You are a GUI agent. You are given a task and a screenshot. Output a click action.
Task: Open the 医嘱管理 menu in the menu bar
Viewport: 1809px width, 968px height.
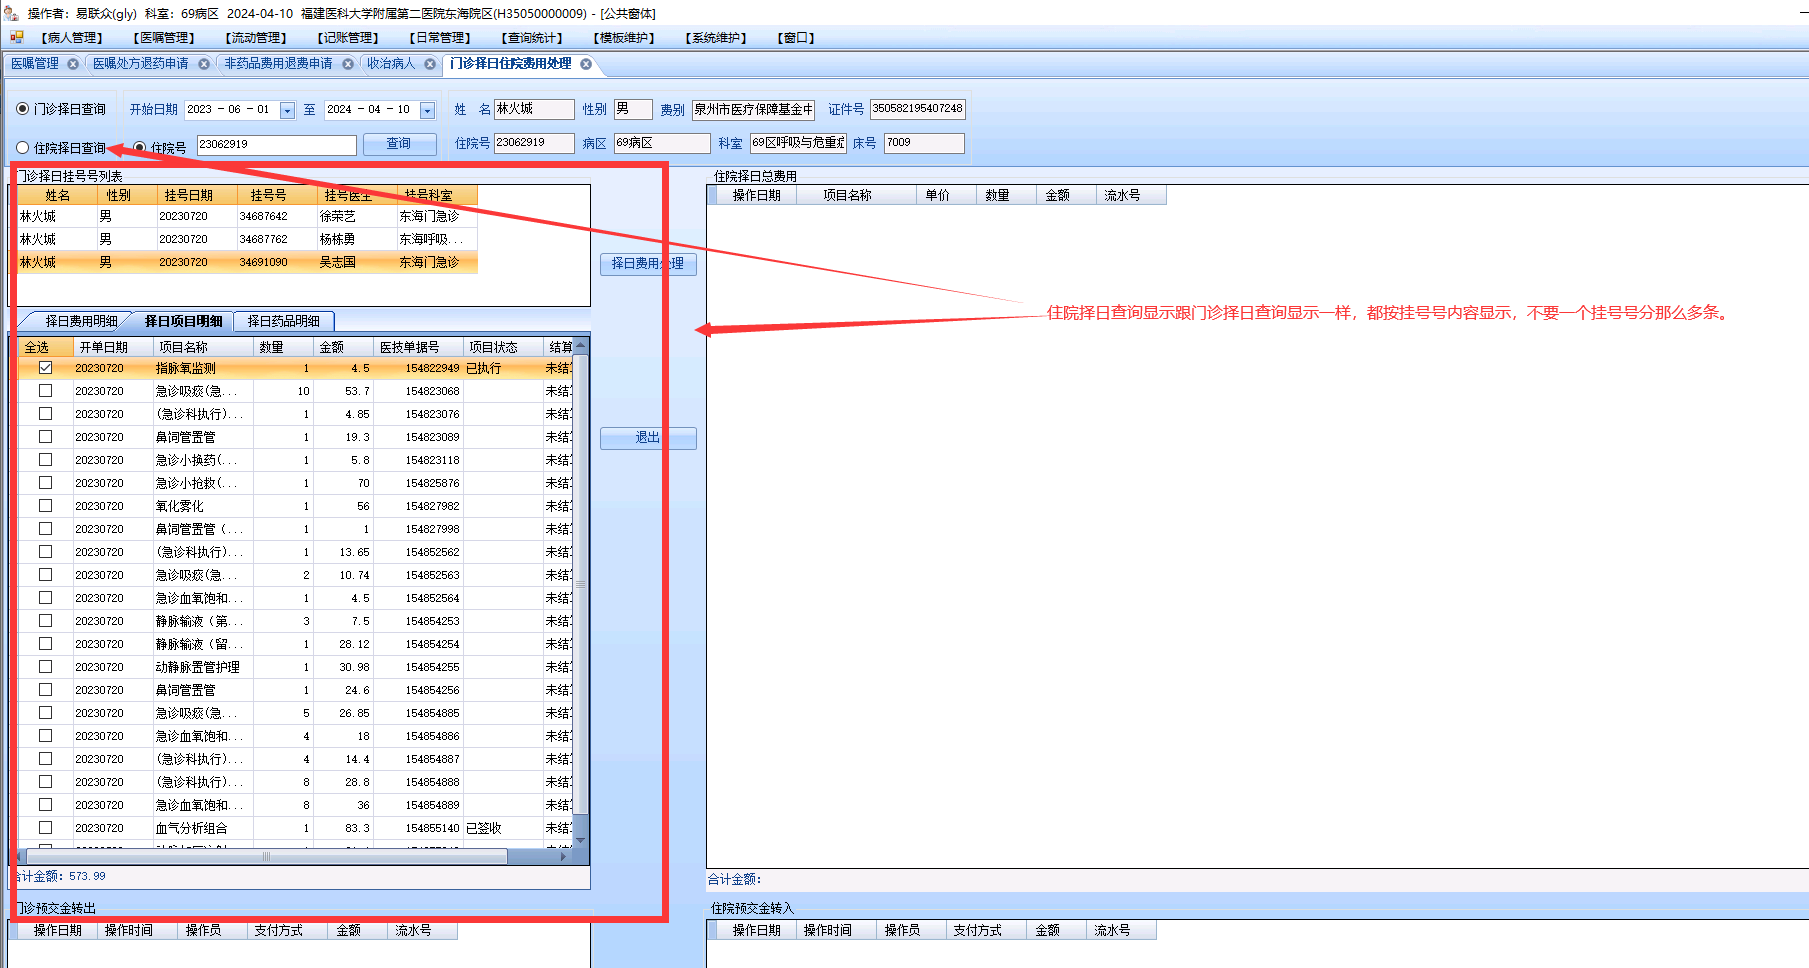click(164, 38)
